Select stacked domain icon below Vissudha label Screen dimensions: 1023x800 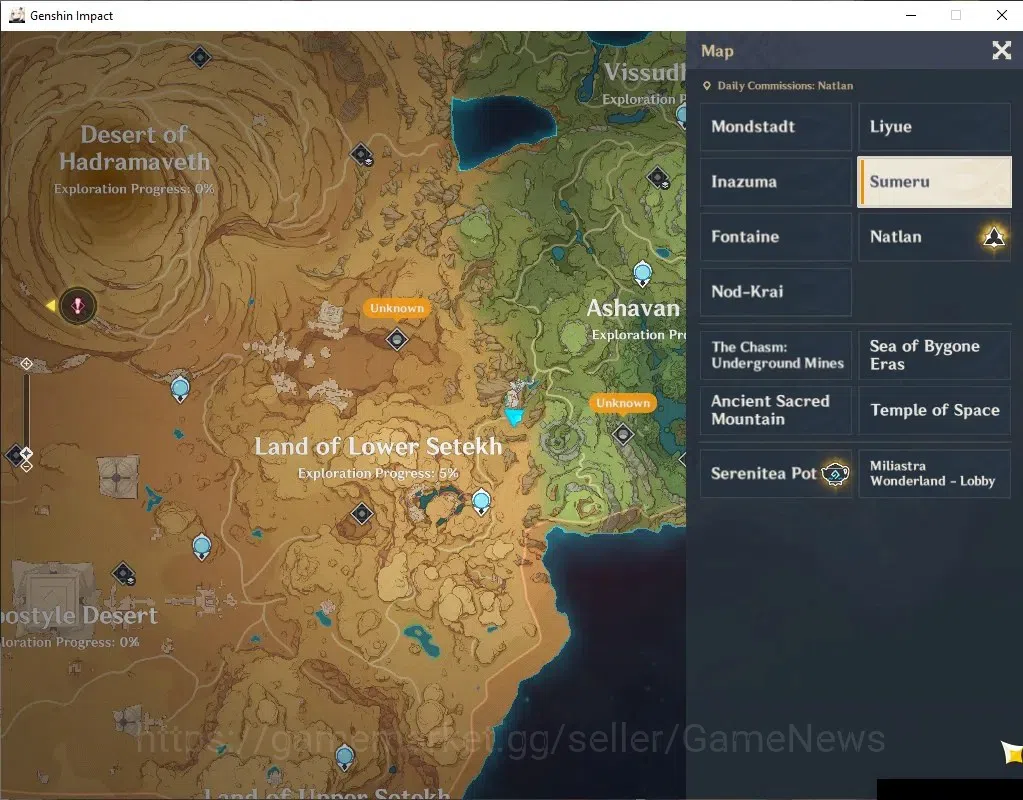click(658, 177)
